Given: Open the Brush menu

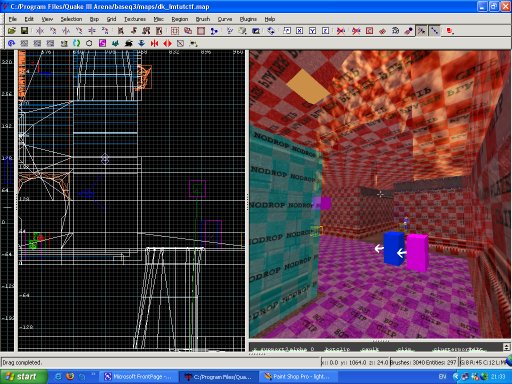Looking at the screenshot, I should point(203,19).
